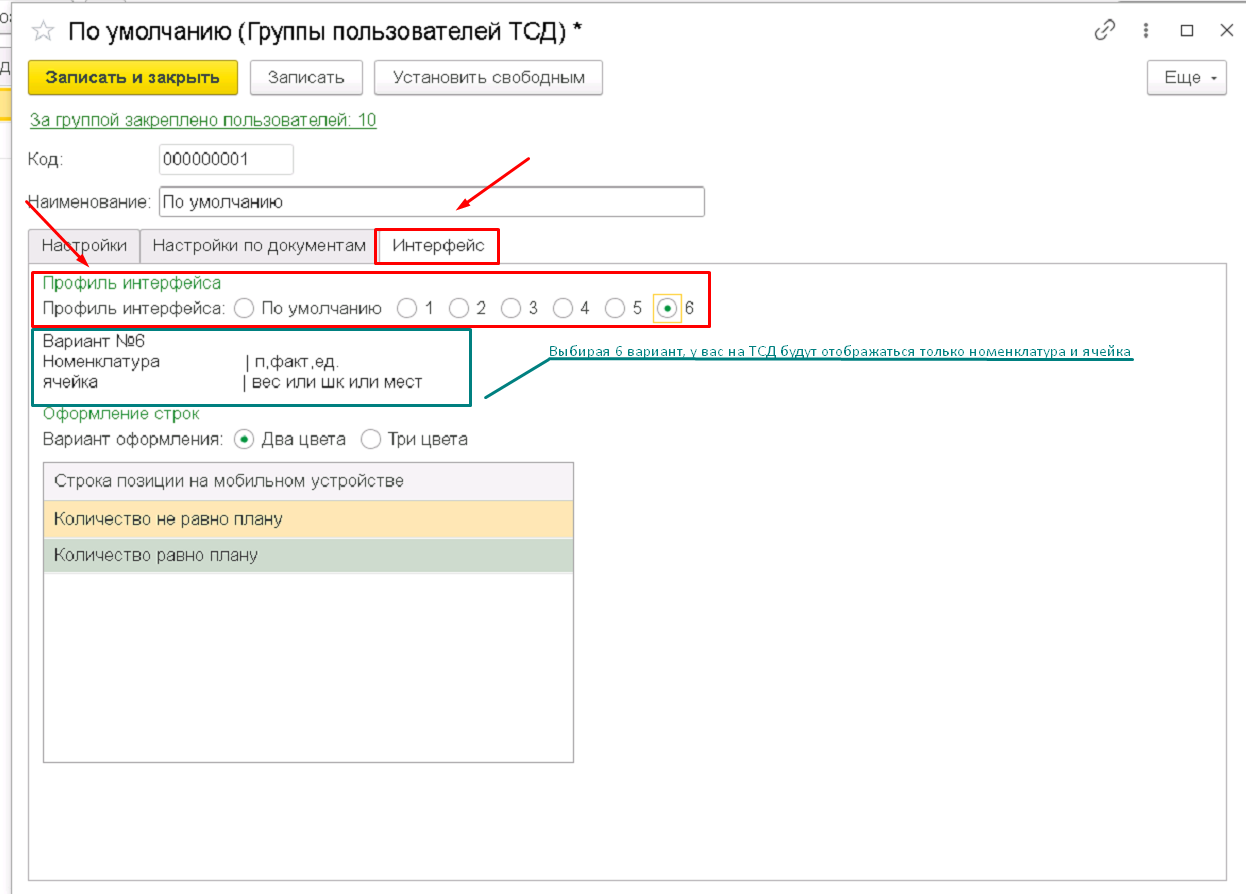Click into the "Наименование" text field

click(x=431, y=202)
